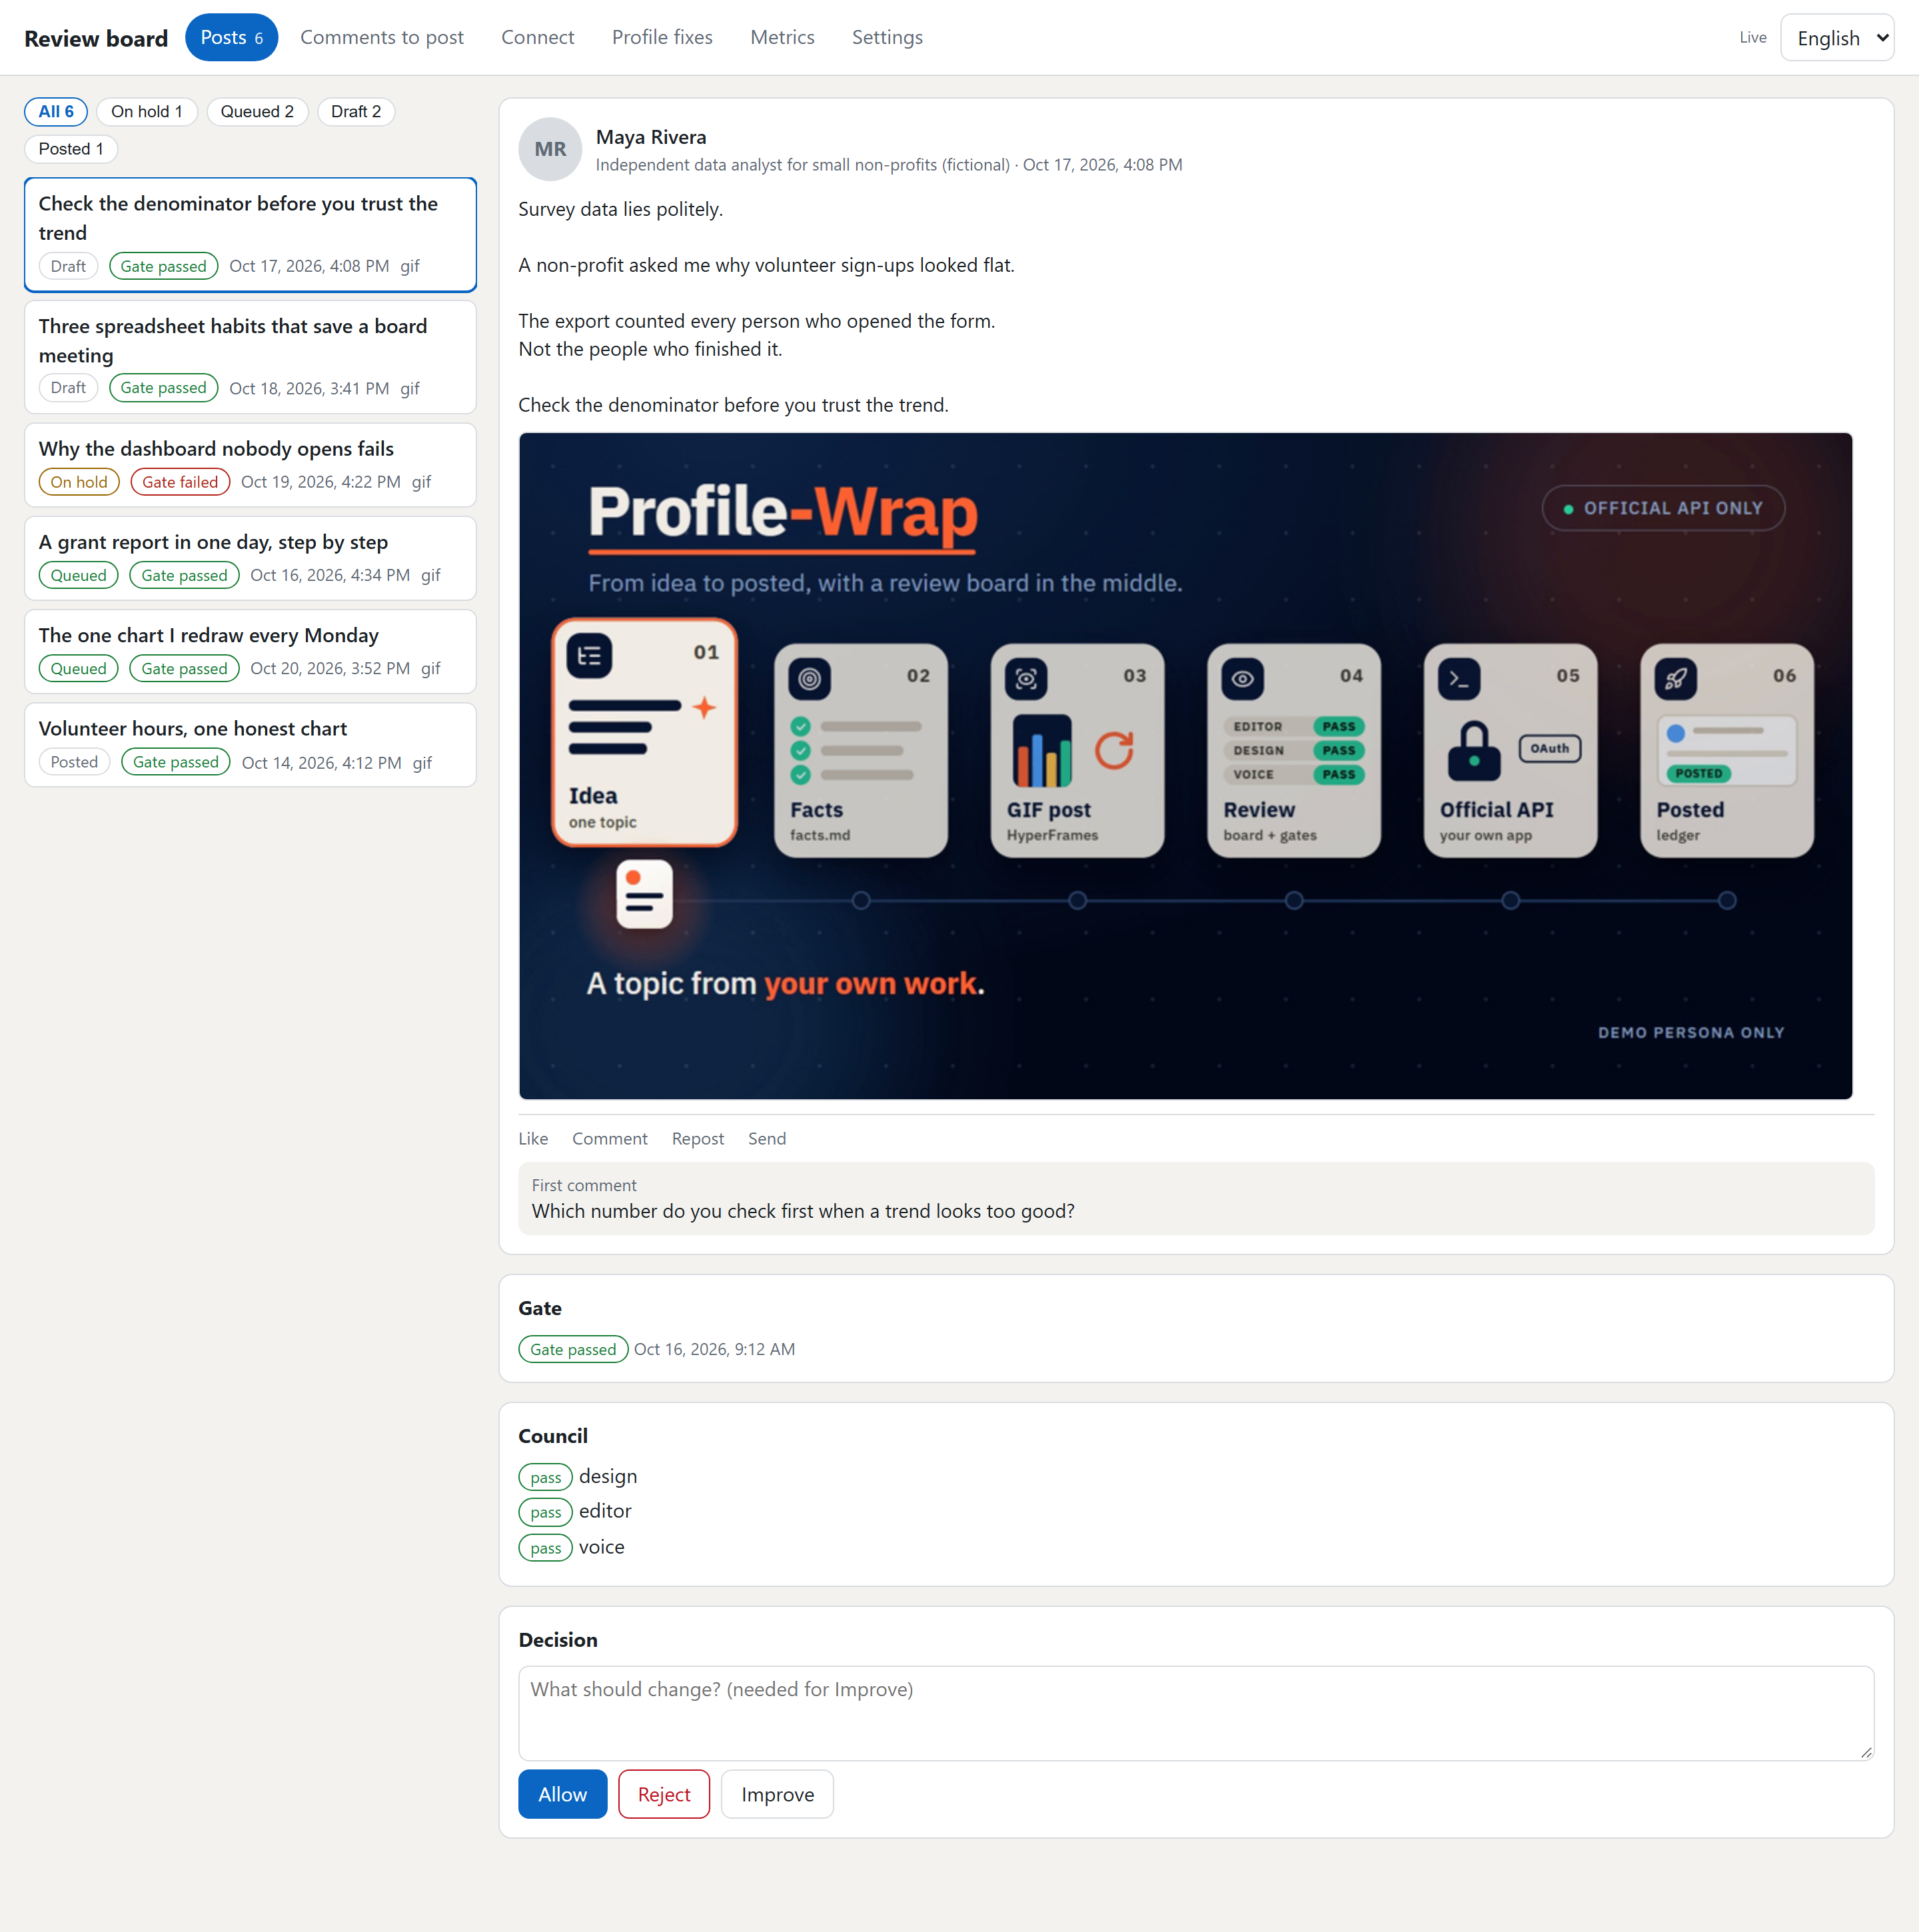
Task: Open the English language dropdown
Action: pyautogui.click(x=1837, y=38)
